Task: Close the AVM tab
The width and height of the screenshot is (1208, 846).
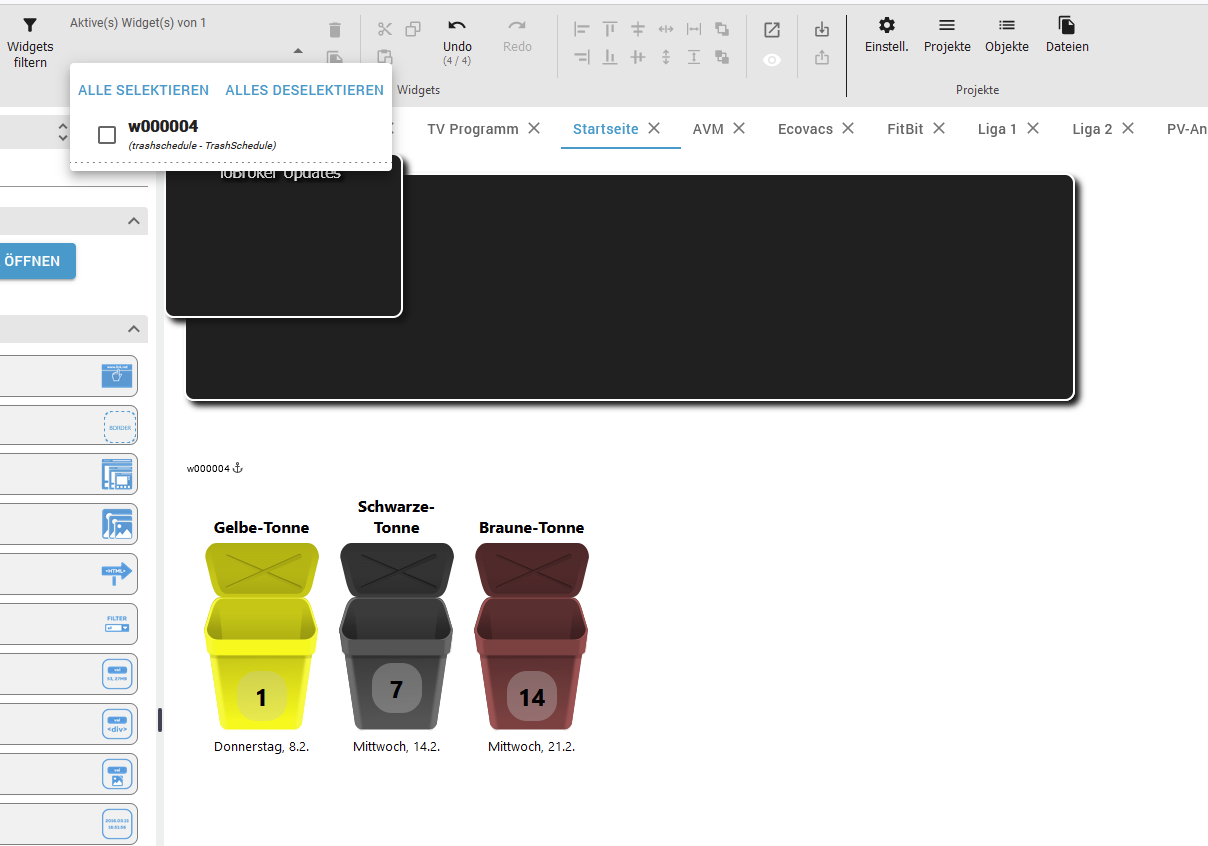Action: (739, 128)
